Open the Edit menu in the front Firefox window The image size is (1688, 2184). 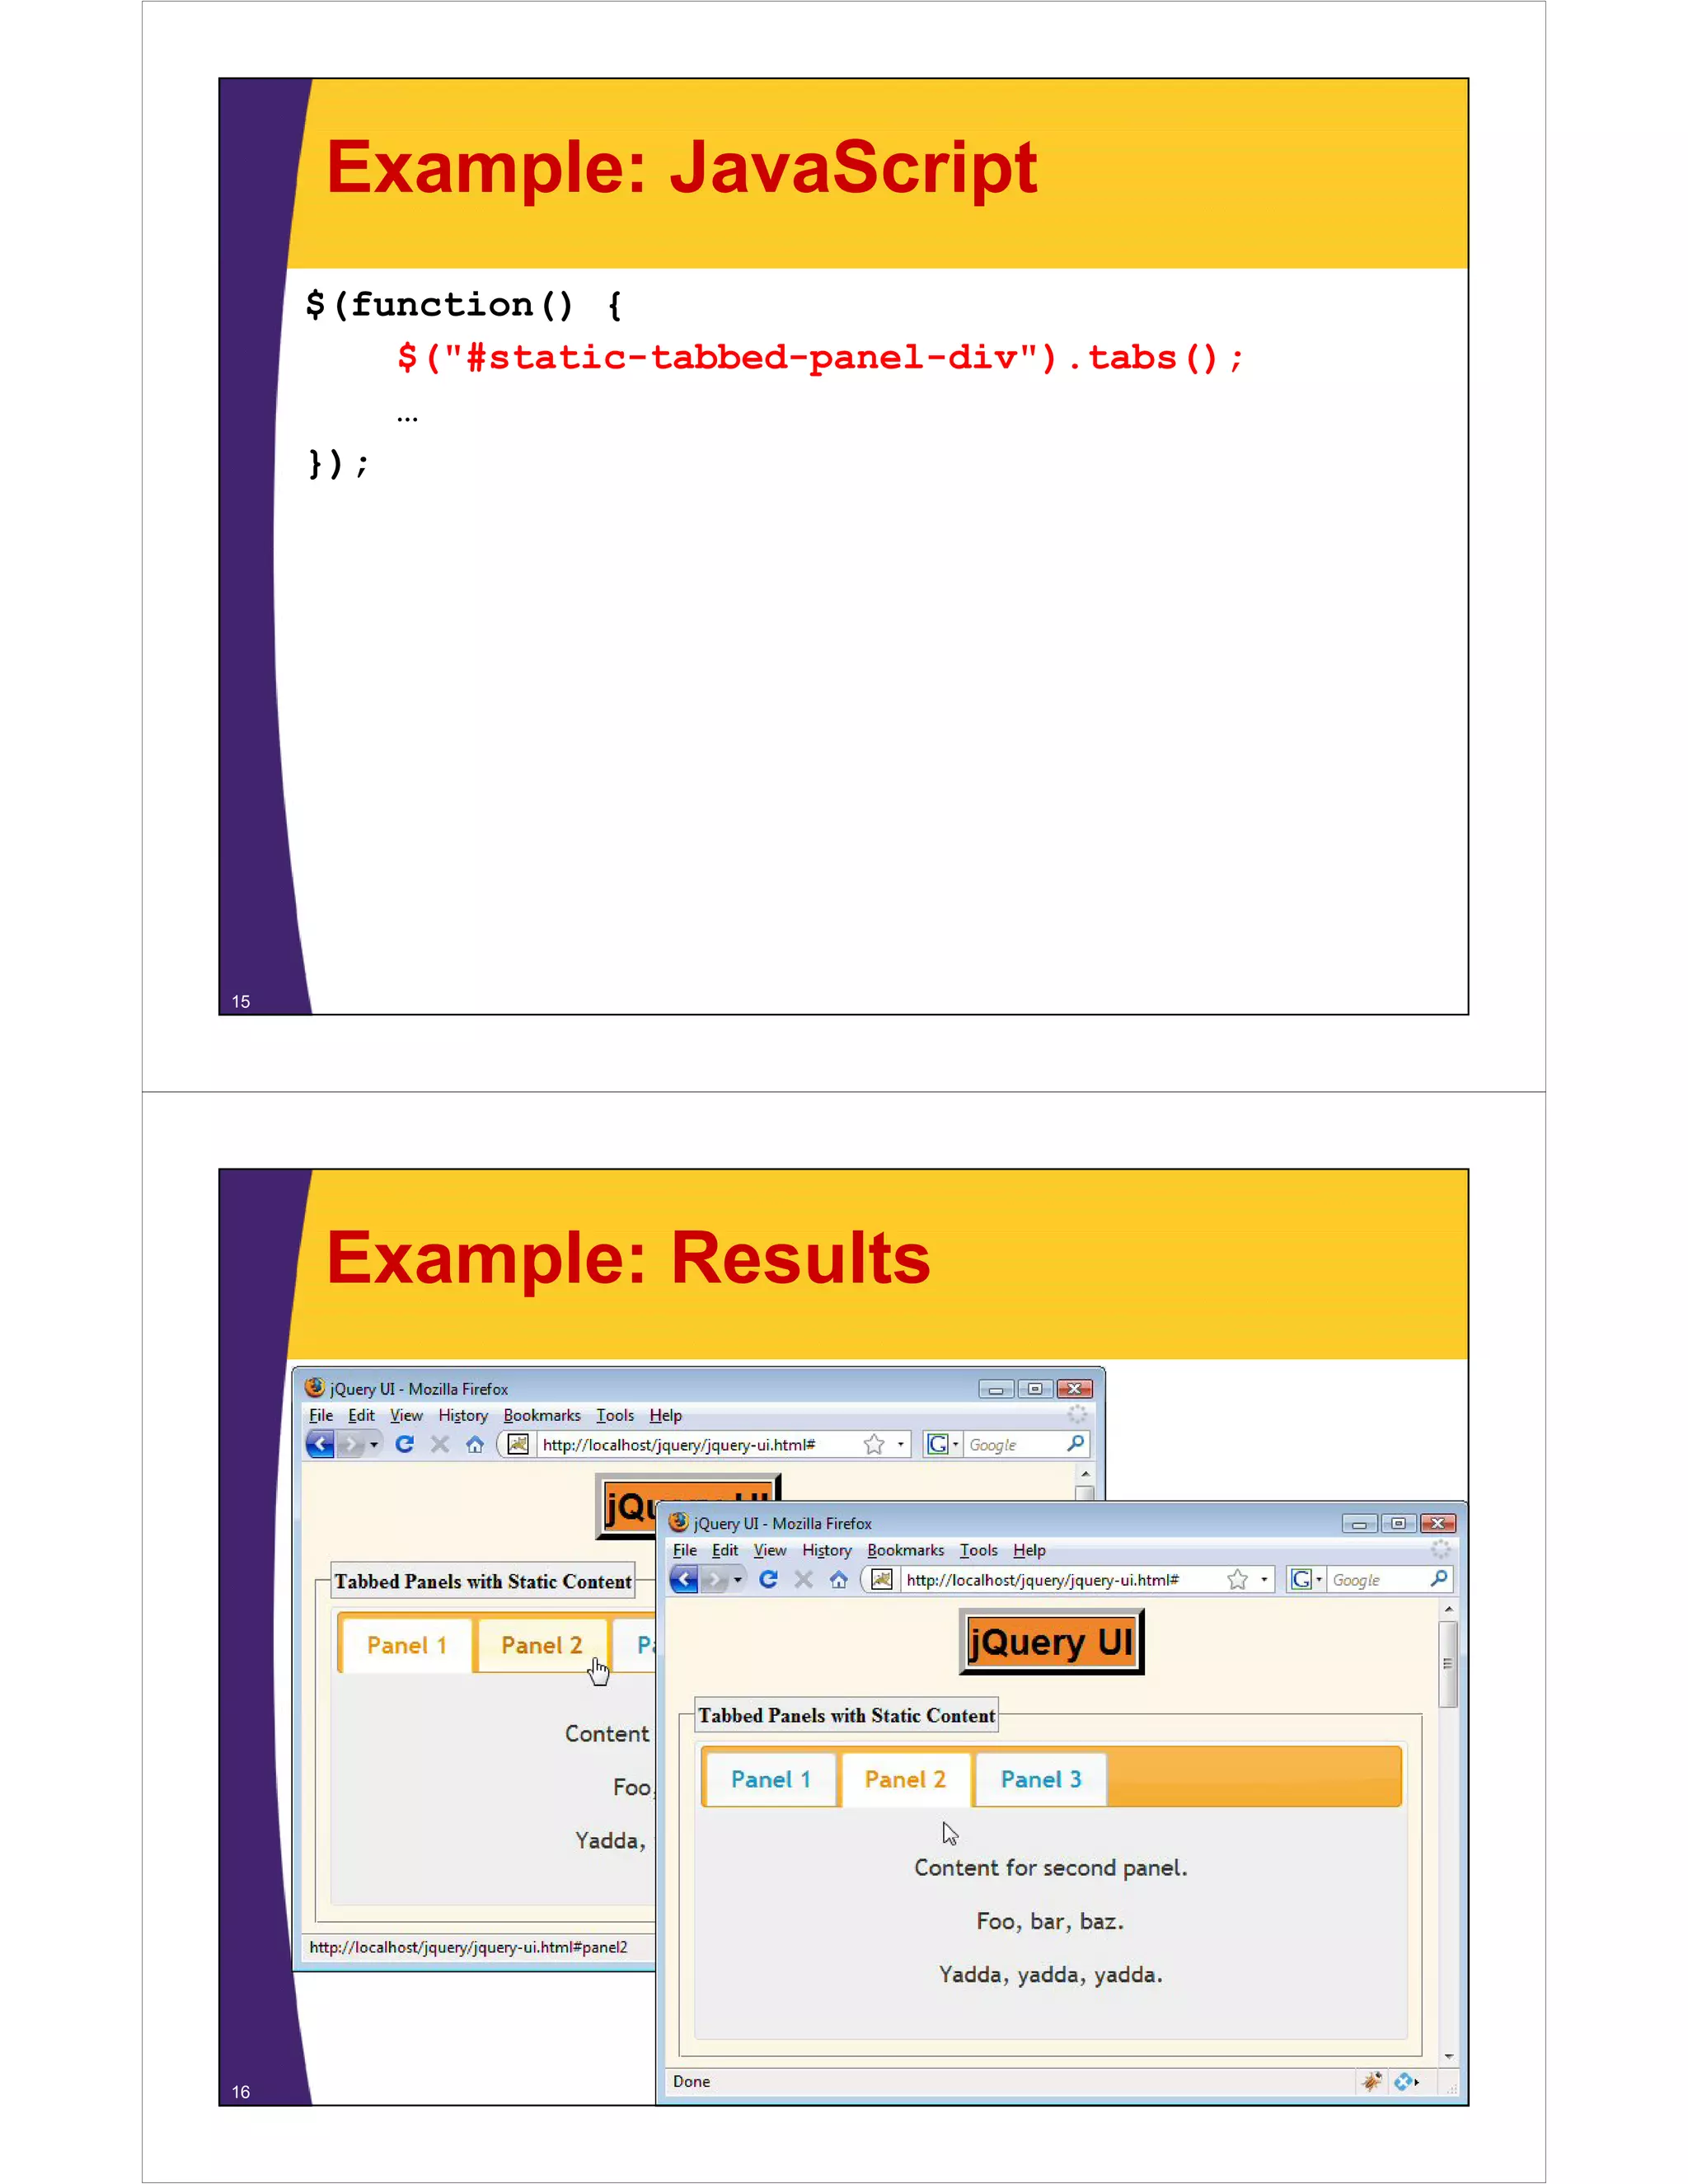click(725, 1550)
